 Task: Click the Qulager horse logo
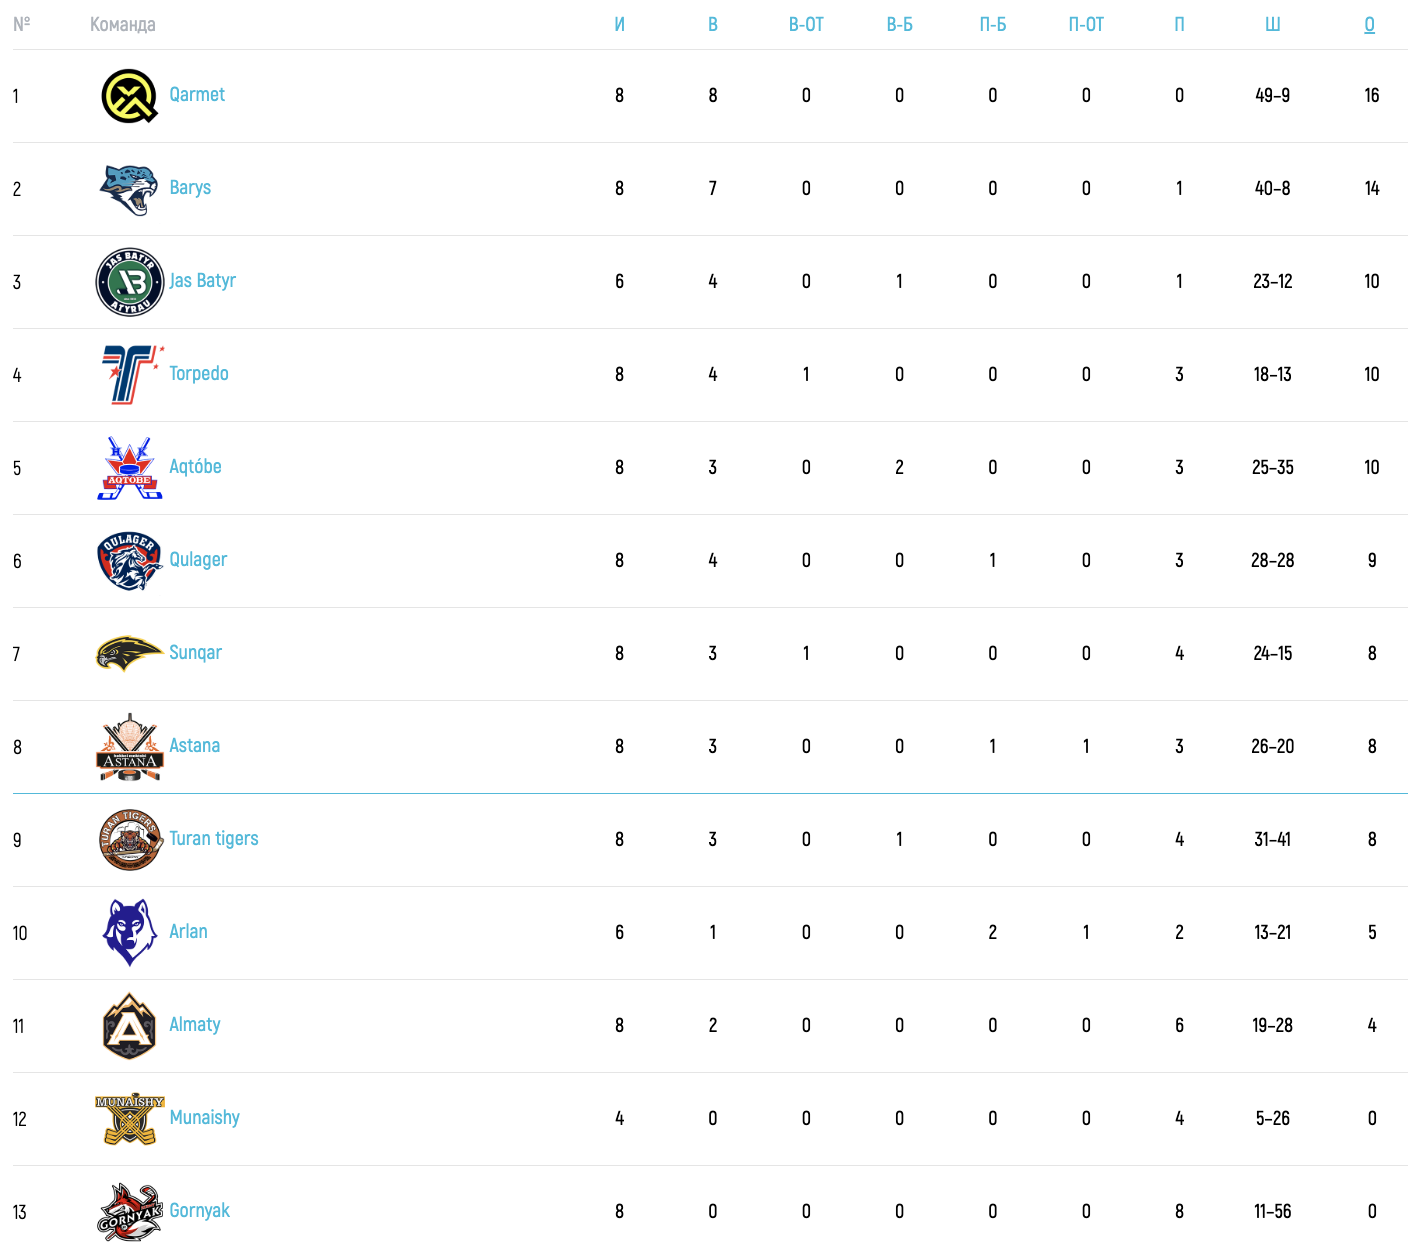130,561
